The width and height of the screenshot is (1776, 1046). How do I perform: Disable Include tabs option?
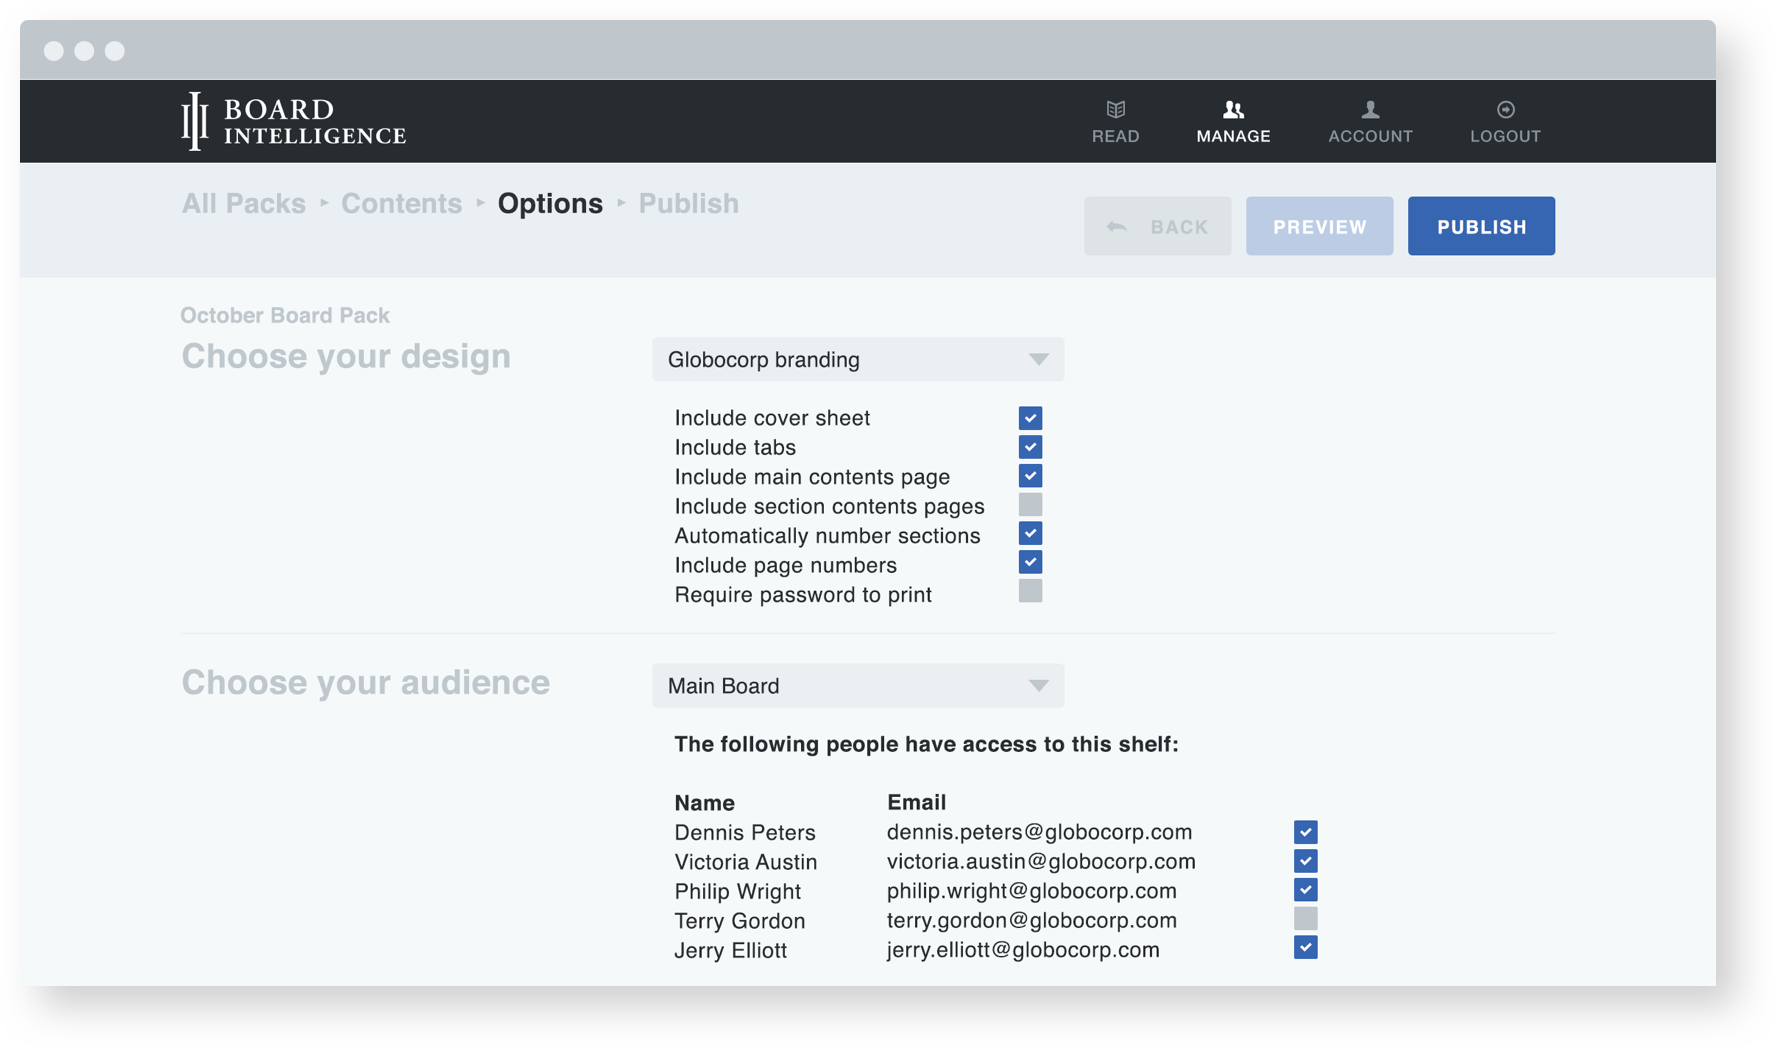(1030, 447)
